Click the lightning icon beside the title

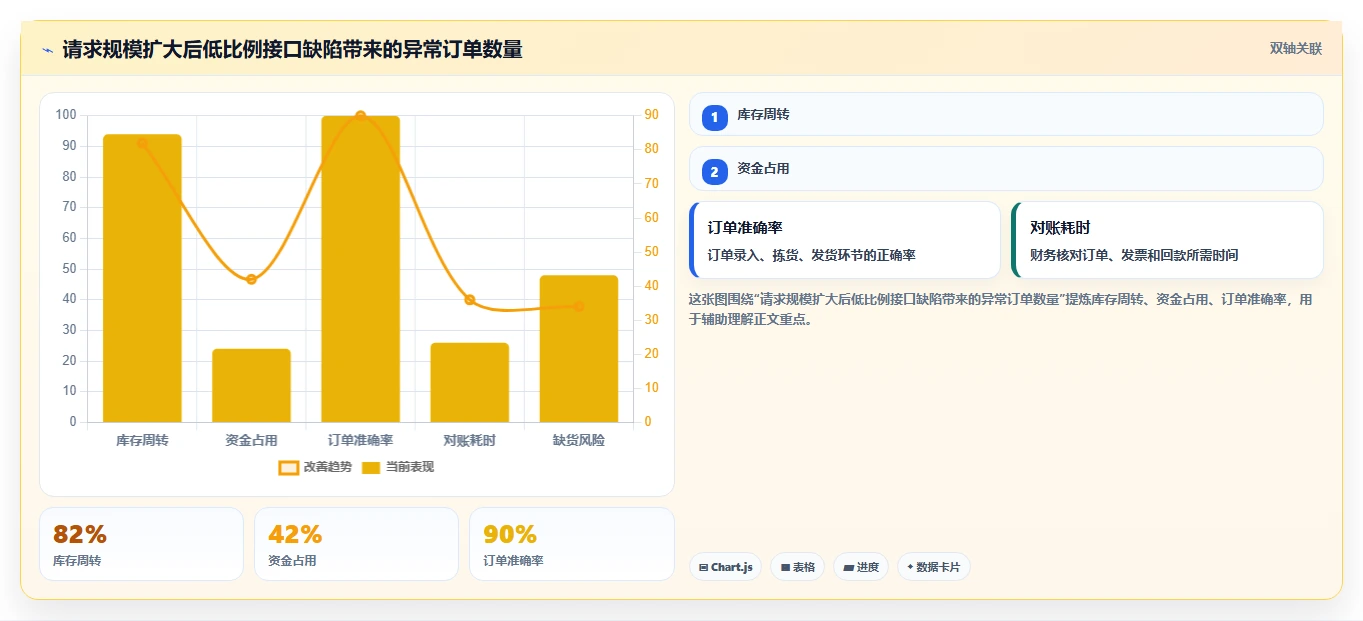(47, 50)
